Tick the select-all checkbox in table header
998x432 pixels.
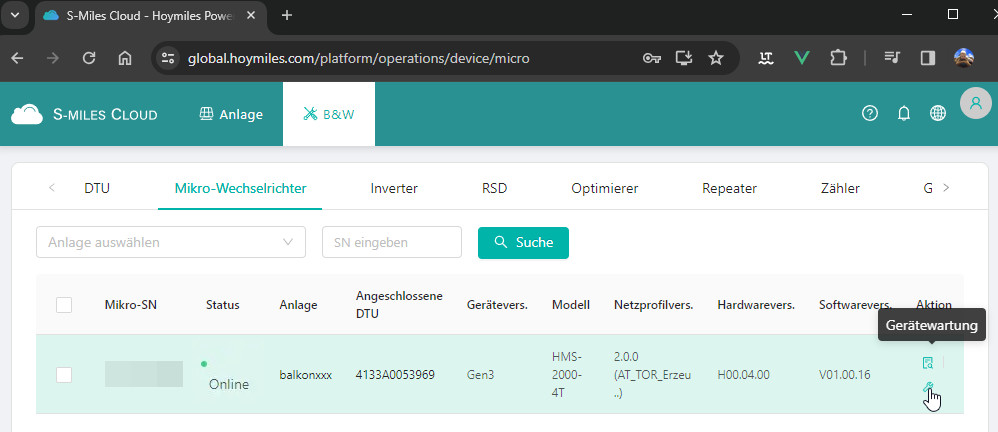[x=64, y=305]
